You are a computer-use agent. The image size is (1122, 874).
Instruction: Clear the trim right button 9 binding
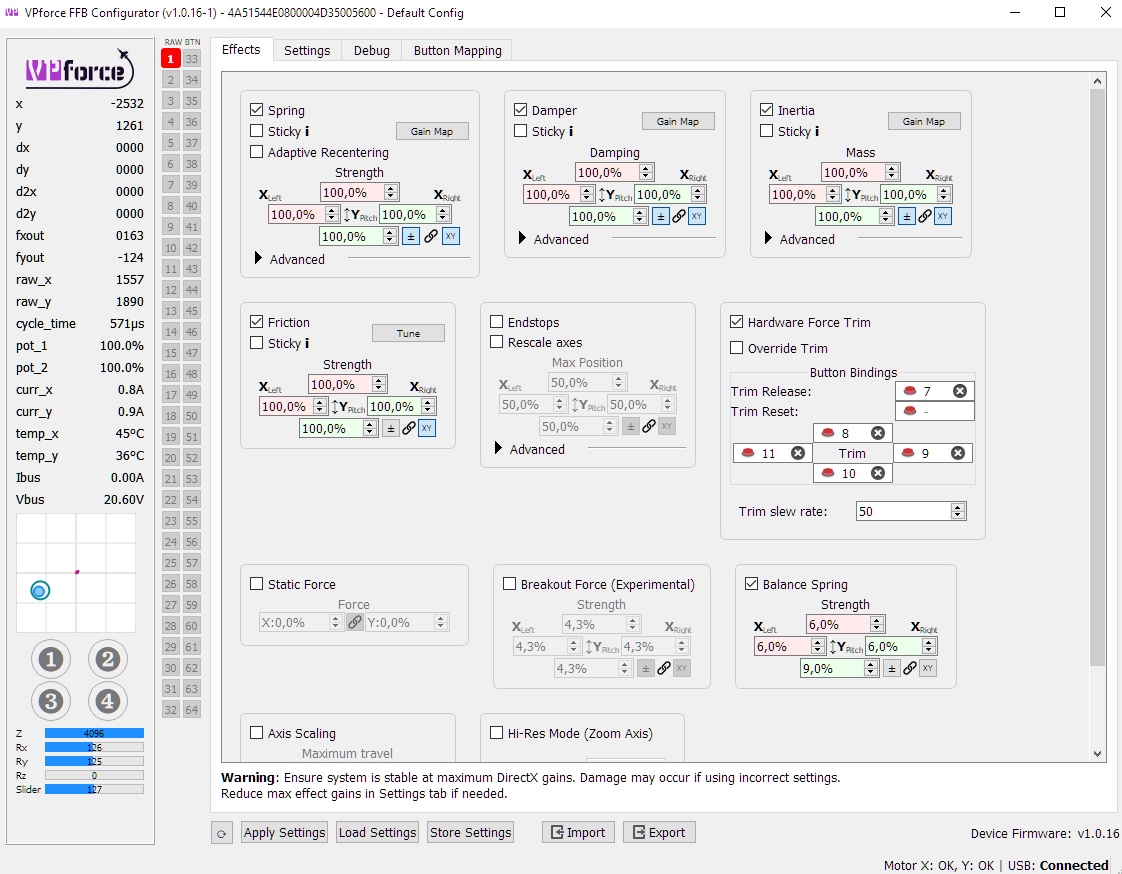coord(958,453)
